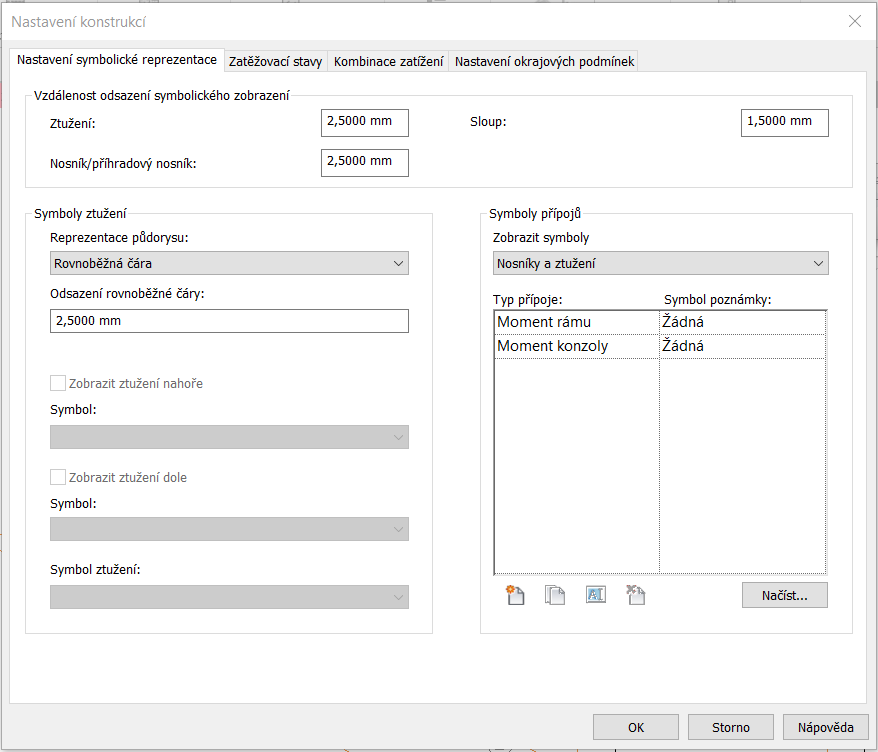Go to Nastavení okrajových podmínek tab
Screen dimensions: 878x752
(x=543, y=62)
